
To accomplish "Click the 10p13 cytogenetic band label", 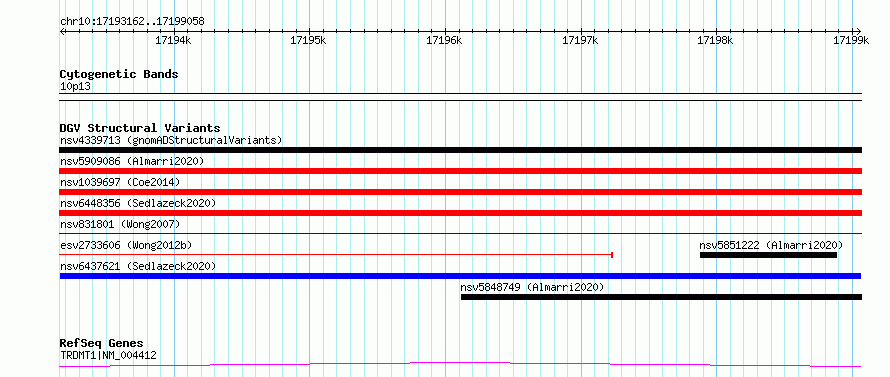I will 75,86.
